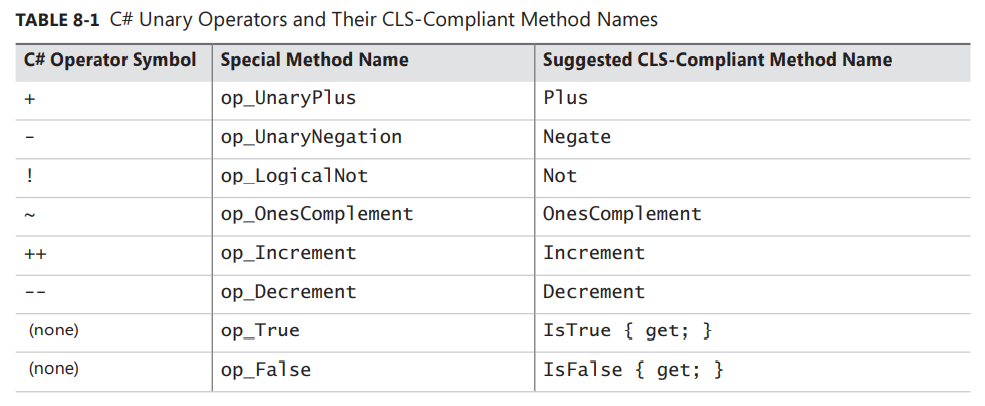Image resolution: width=985 pixels, height=406 pixels.
Task: Click the op_UnaryNegation text
Action: coord(311,137)
